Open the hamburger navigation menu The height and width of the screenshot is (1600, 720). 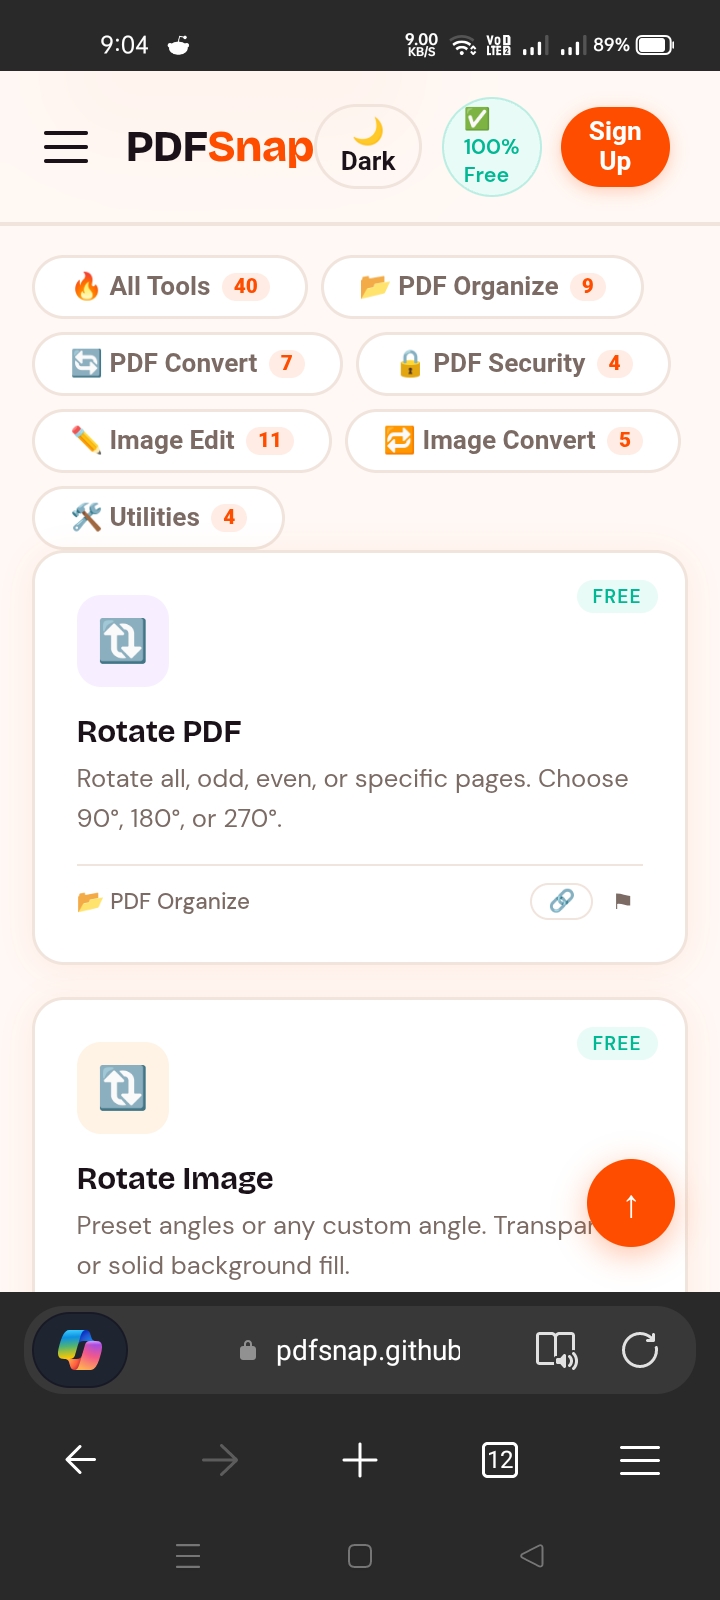coord(66,147)
